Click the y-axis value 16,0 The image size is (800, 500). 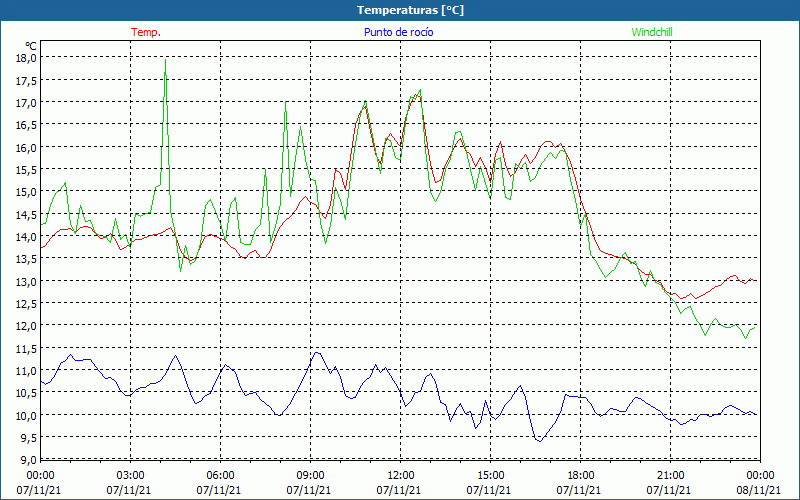[x=26, y=147]
